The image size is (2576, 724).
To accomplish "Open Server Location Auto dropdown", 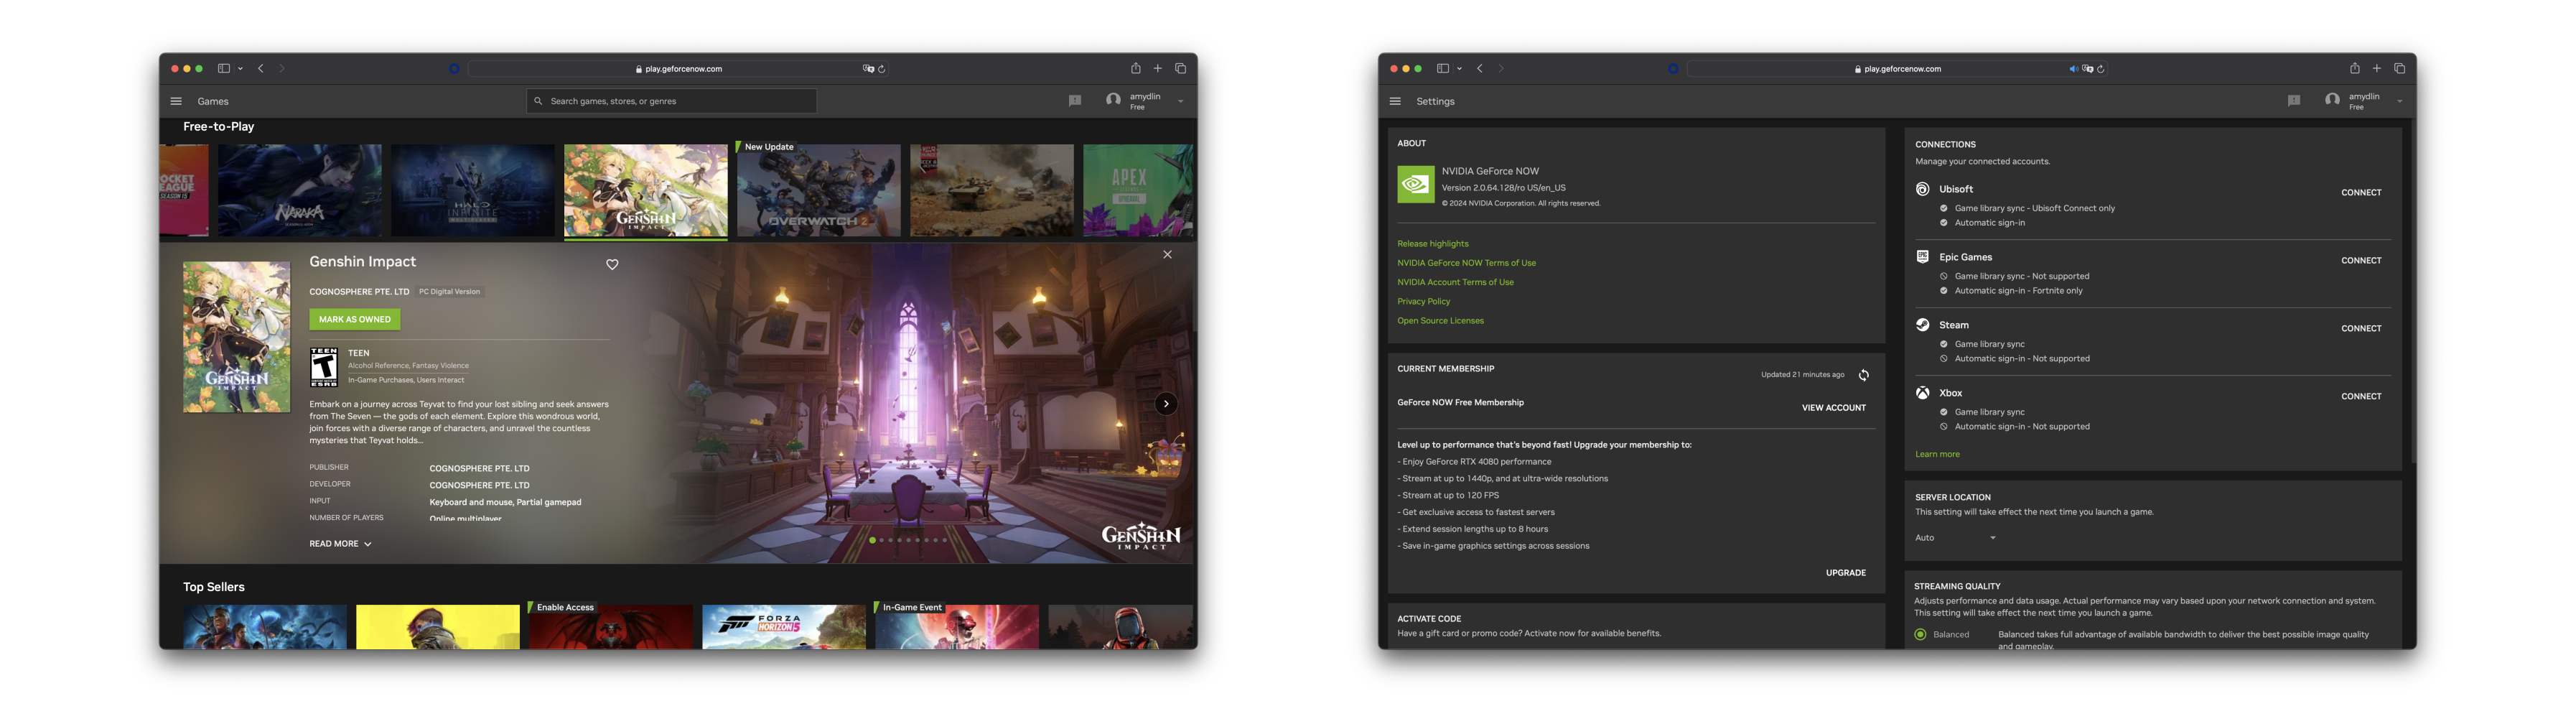I will 1955,538.
